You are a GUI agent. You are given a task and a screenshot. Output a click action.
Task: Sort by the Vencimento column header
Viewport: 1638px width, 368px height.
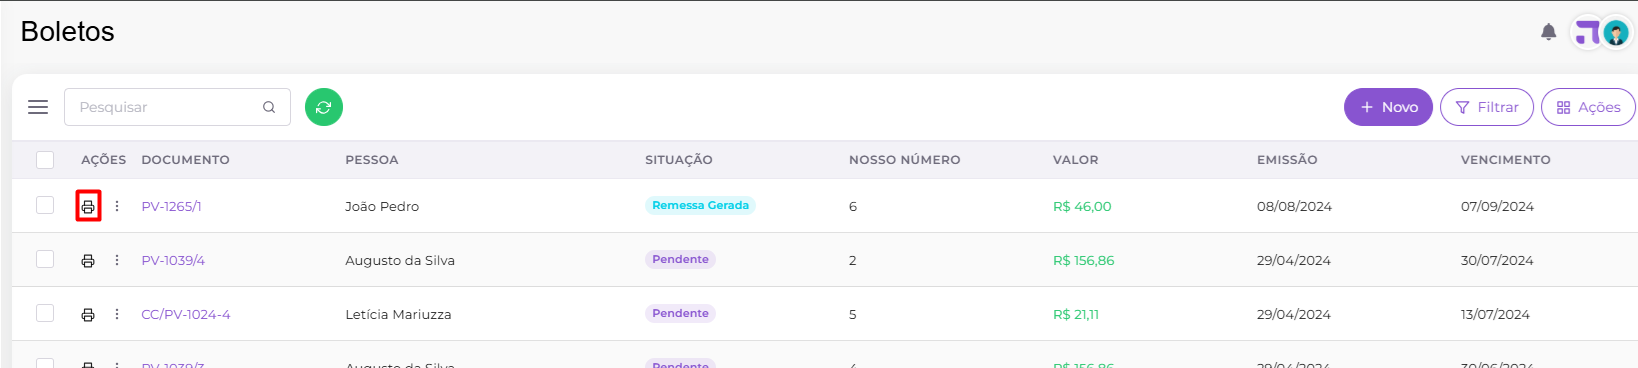(x=1505, y=160)
